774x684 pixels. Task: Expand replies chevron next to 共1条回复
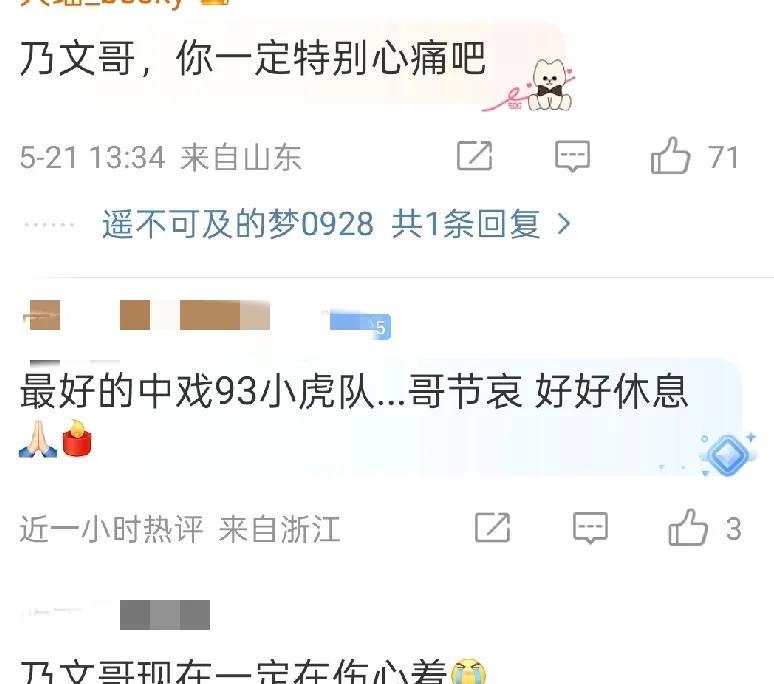coord(564,224)
